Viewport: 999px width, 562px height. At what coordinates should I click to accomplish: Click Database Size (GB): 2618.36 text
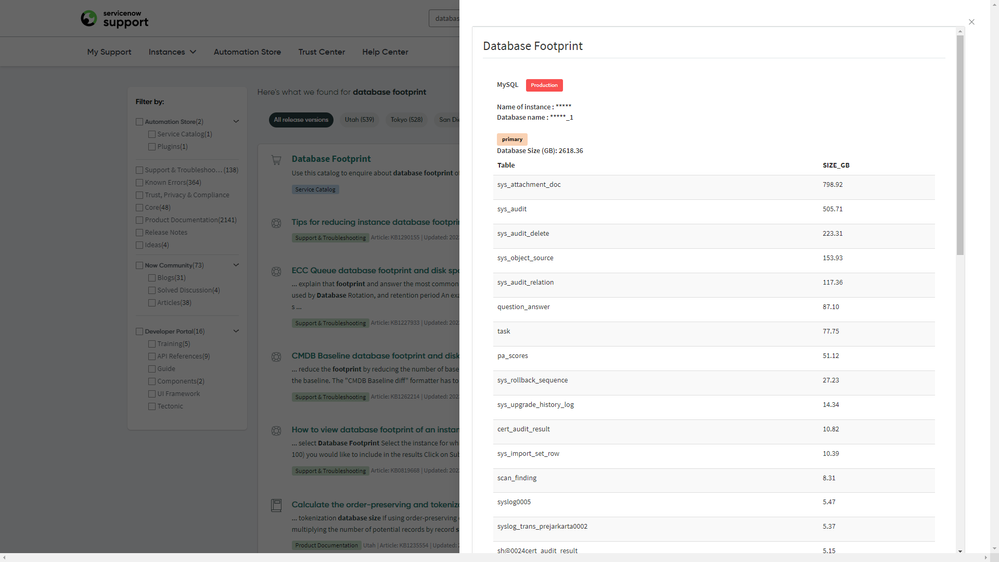(540, 151)
